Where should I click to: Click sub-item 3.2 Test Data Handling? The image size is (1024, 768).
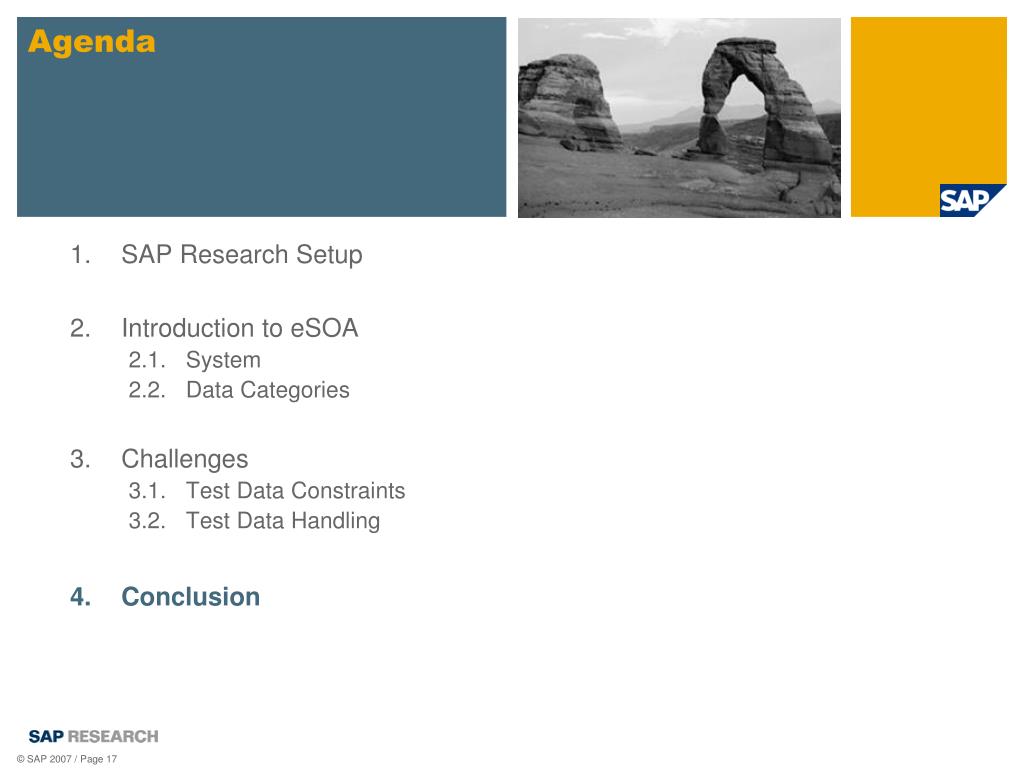[x=254, y=521]
